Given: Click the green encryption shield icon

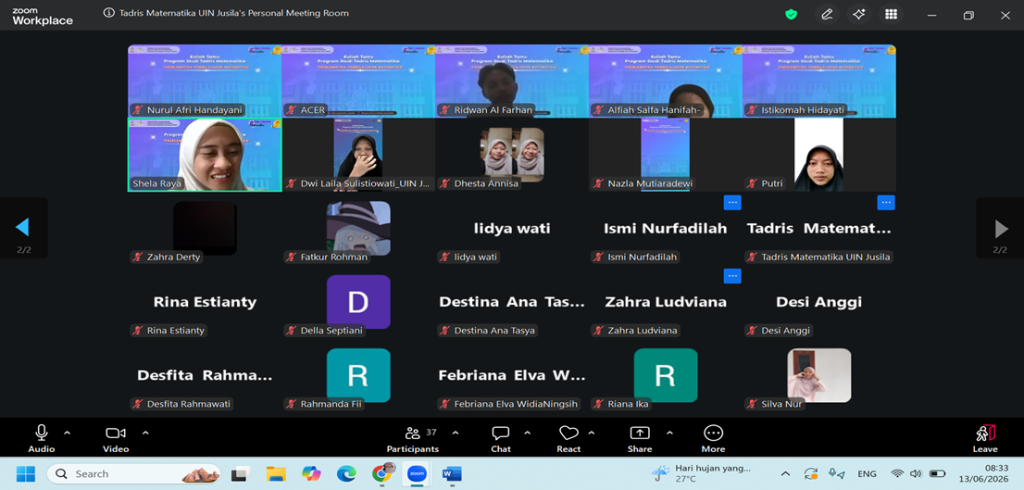Looking at the screenshot, I should pos(791,14).
